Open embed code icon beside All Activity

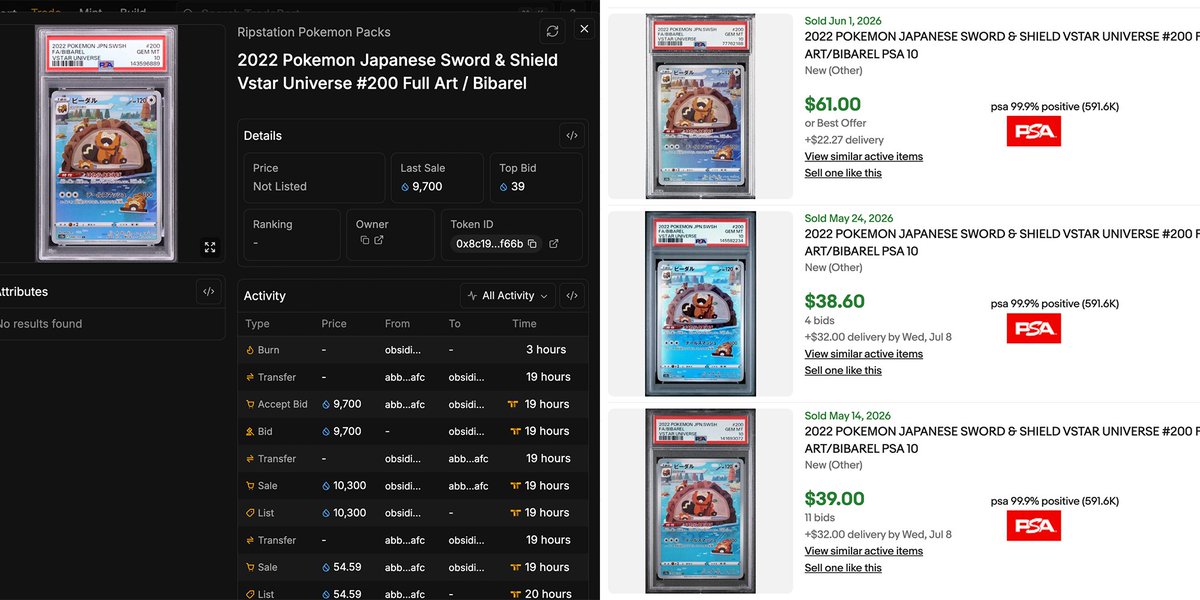[x=571, y=295]
